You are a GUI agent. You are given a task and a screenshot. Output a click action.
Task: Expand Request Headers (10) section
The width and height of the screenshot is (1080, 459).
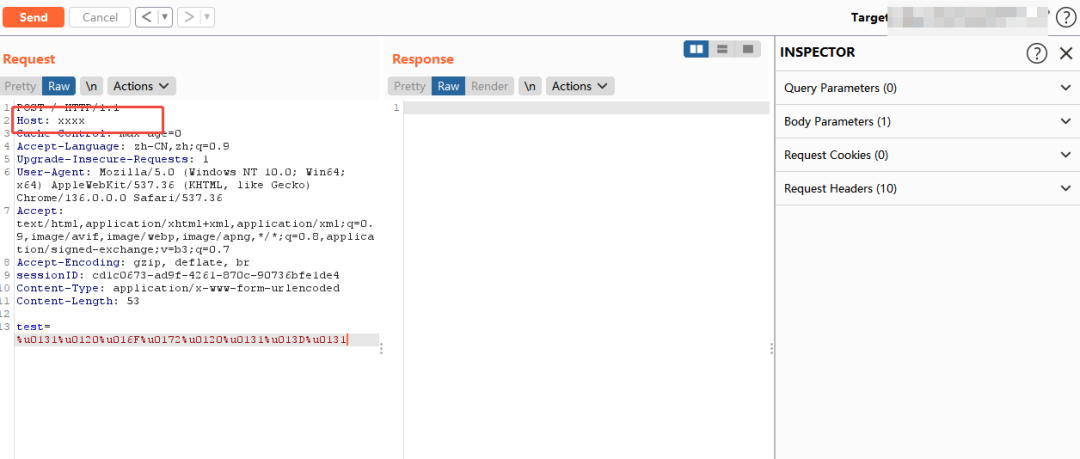tap(926, 188)
